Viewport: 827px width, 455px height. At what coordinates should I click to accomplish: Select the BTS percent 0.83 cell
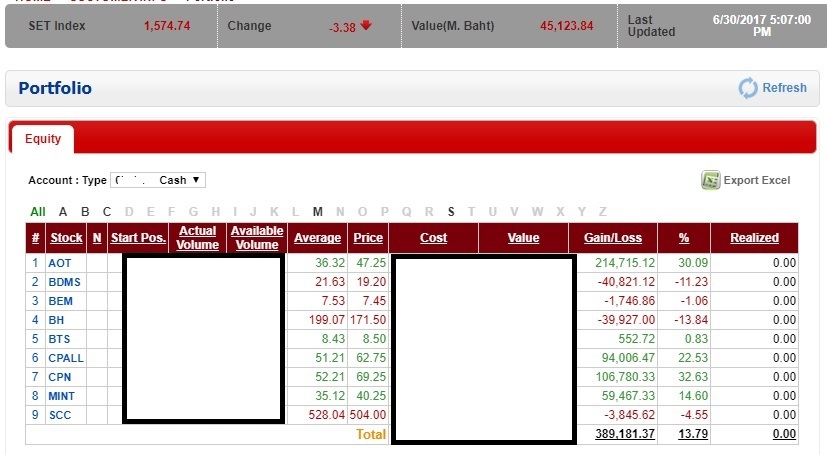(x=696, y=339)
